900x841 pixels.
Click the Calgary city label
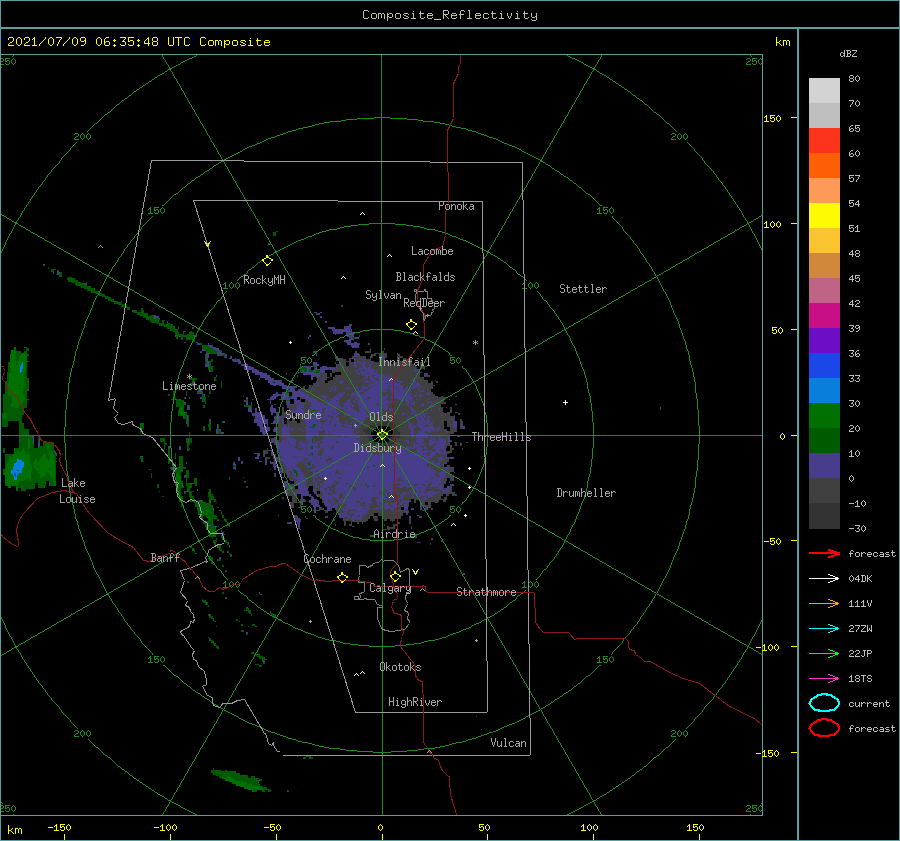390,588
